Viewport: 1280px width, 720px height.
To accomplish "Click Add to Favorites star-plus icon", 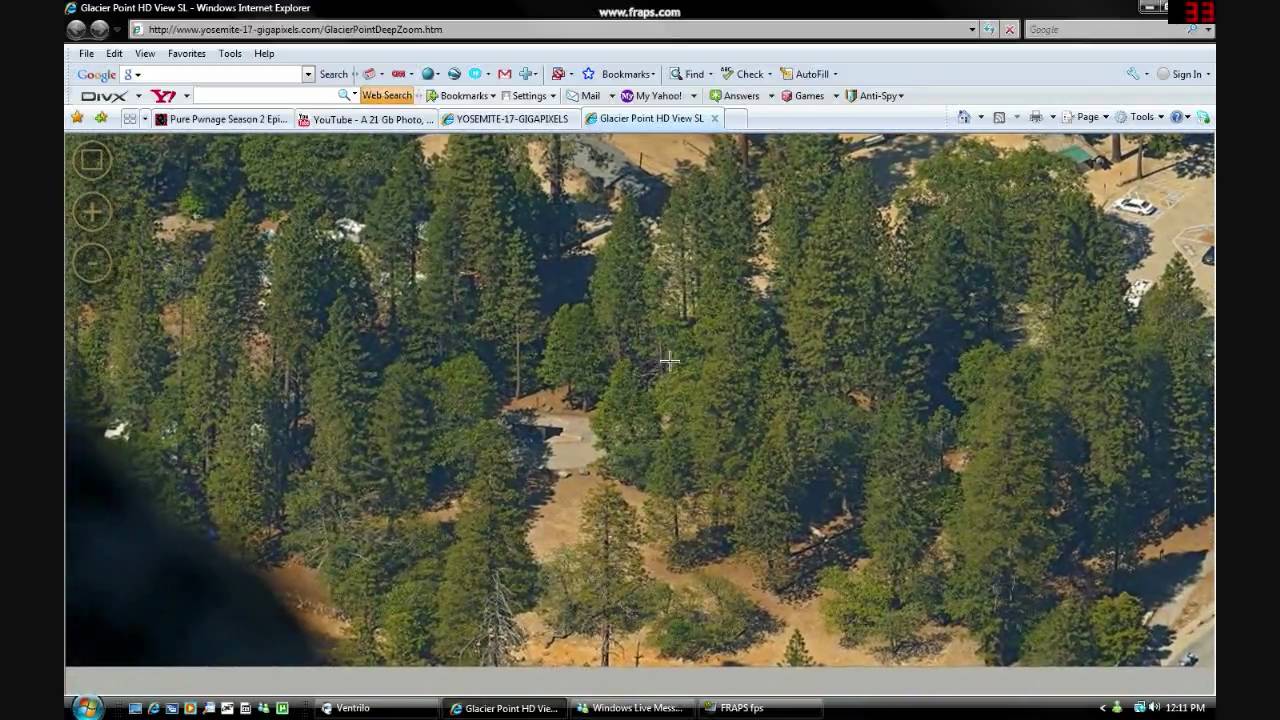I will pyautogui.click(x=101, y=118).
